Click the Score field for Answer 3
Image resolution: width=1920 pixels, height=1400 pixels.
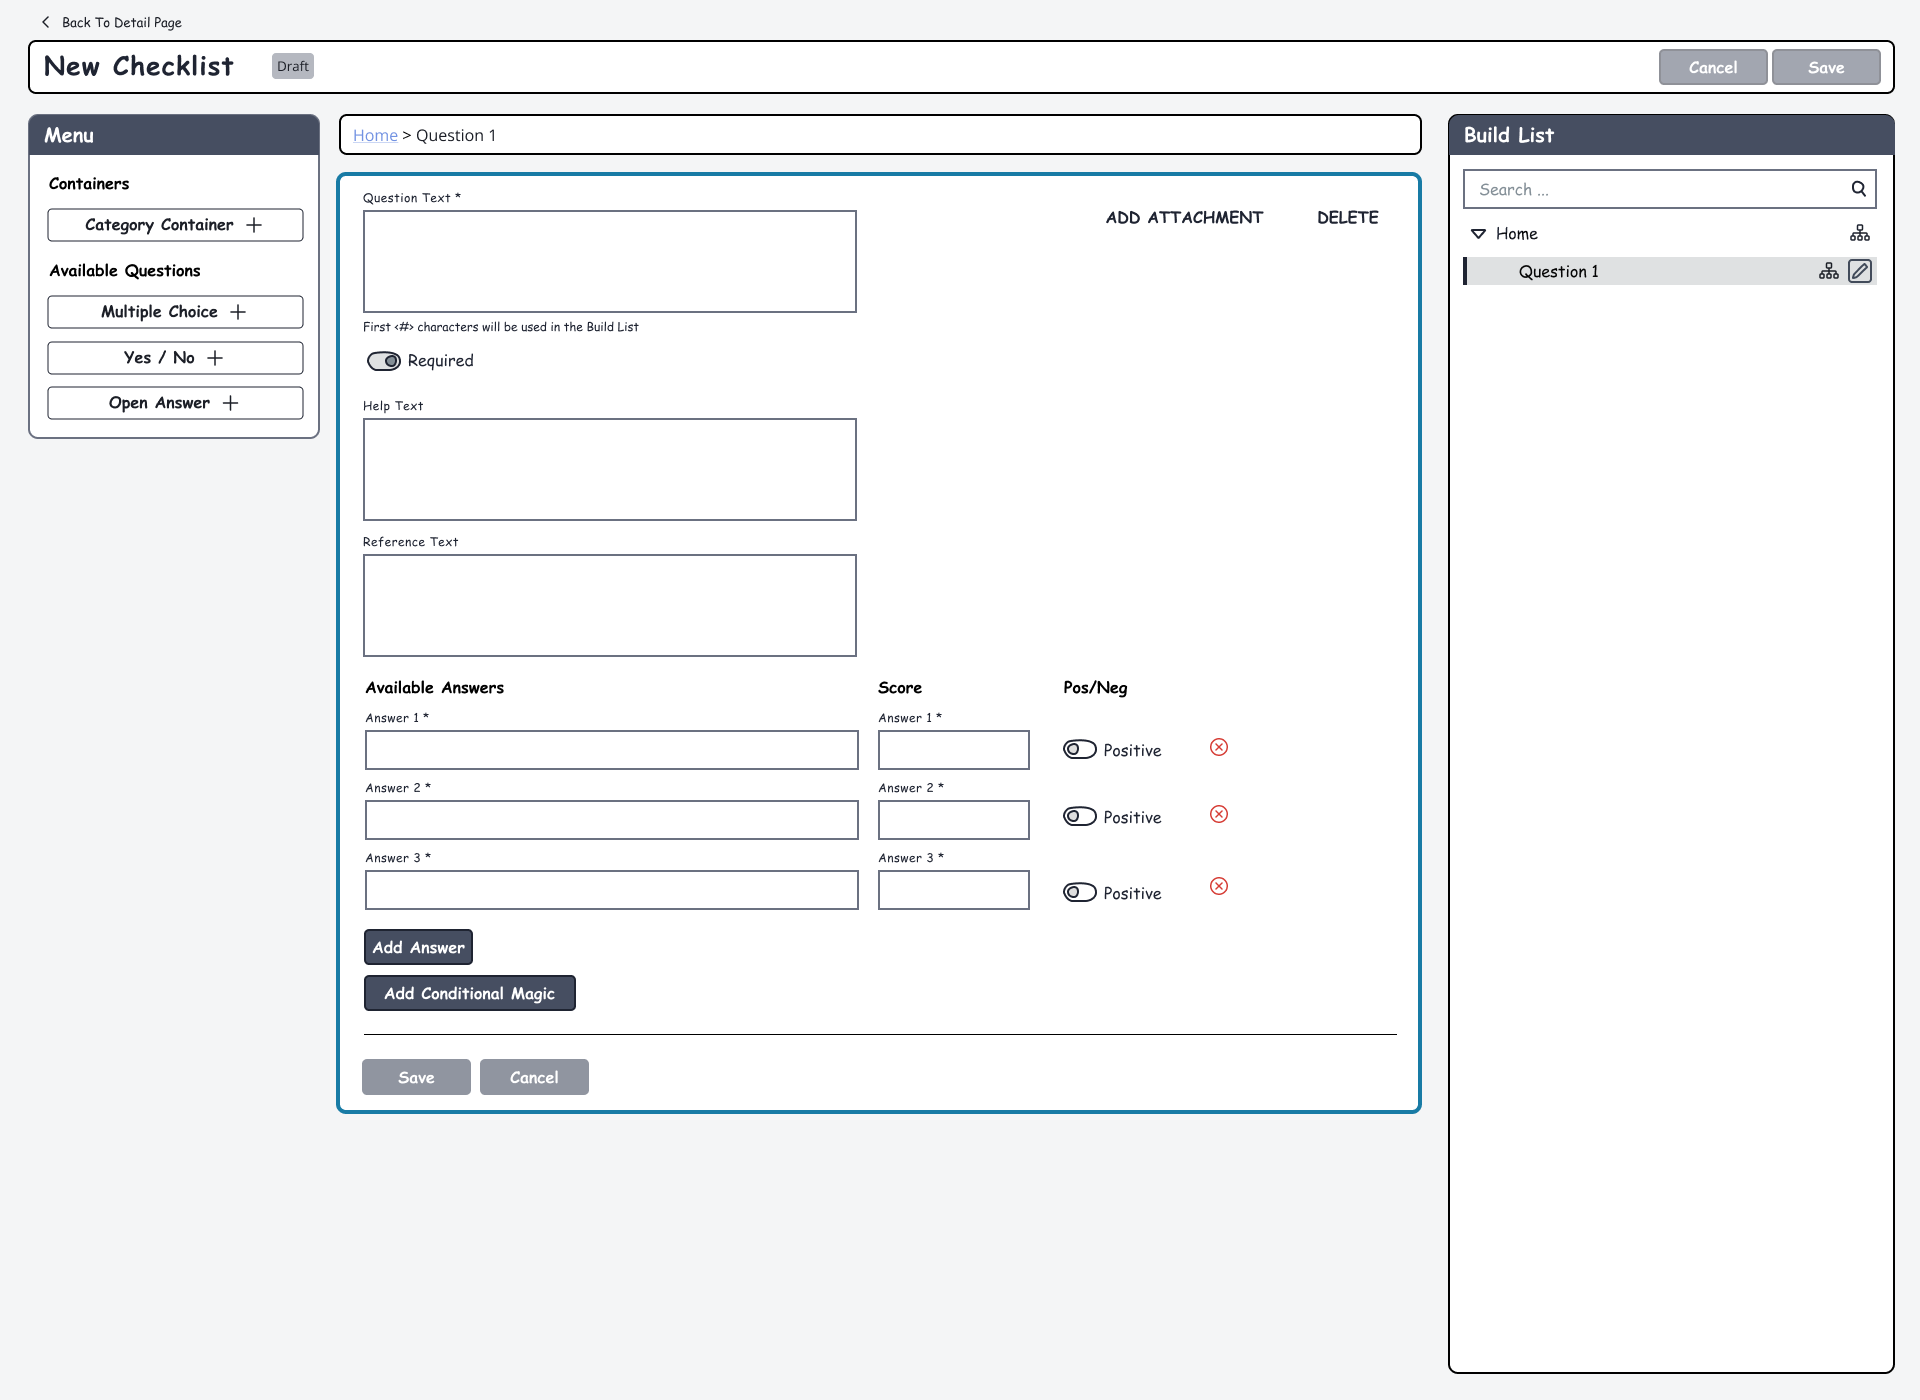click(x=954, y=890)
